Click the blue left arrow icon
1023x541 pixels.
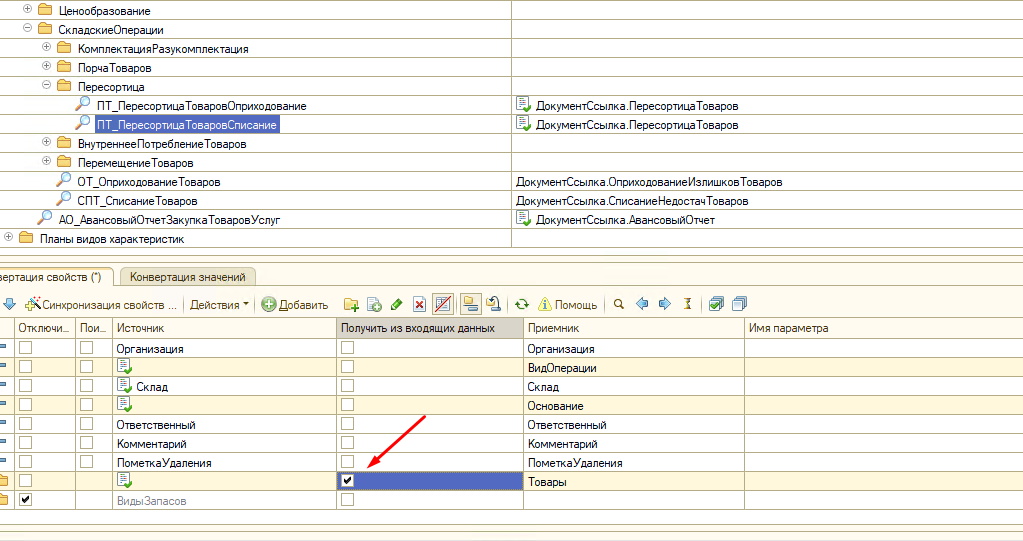point(642,305)
